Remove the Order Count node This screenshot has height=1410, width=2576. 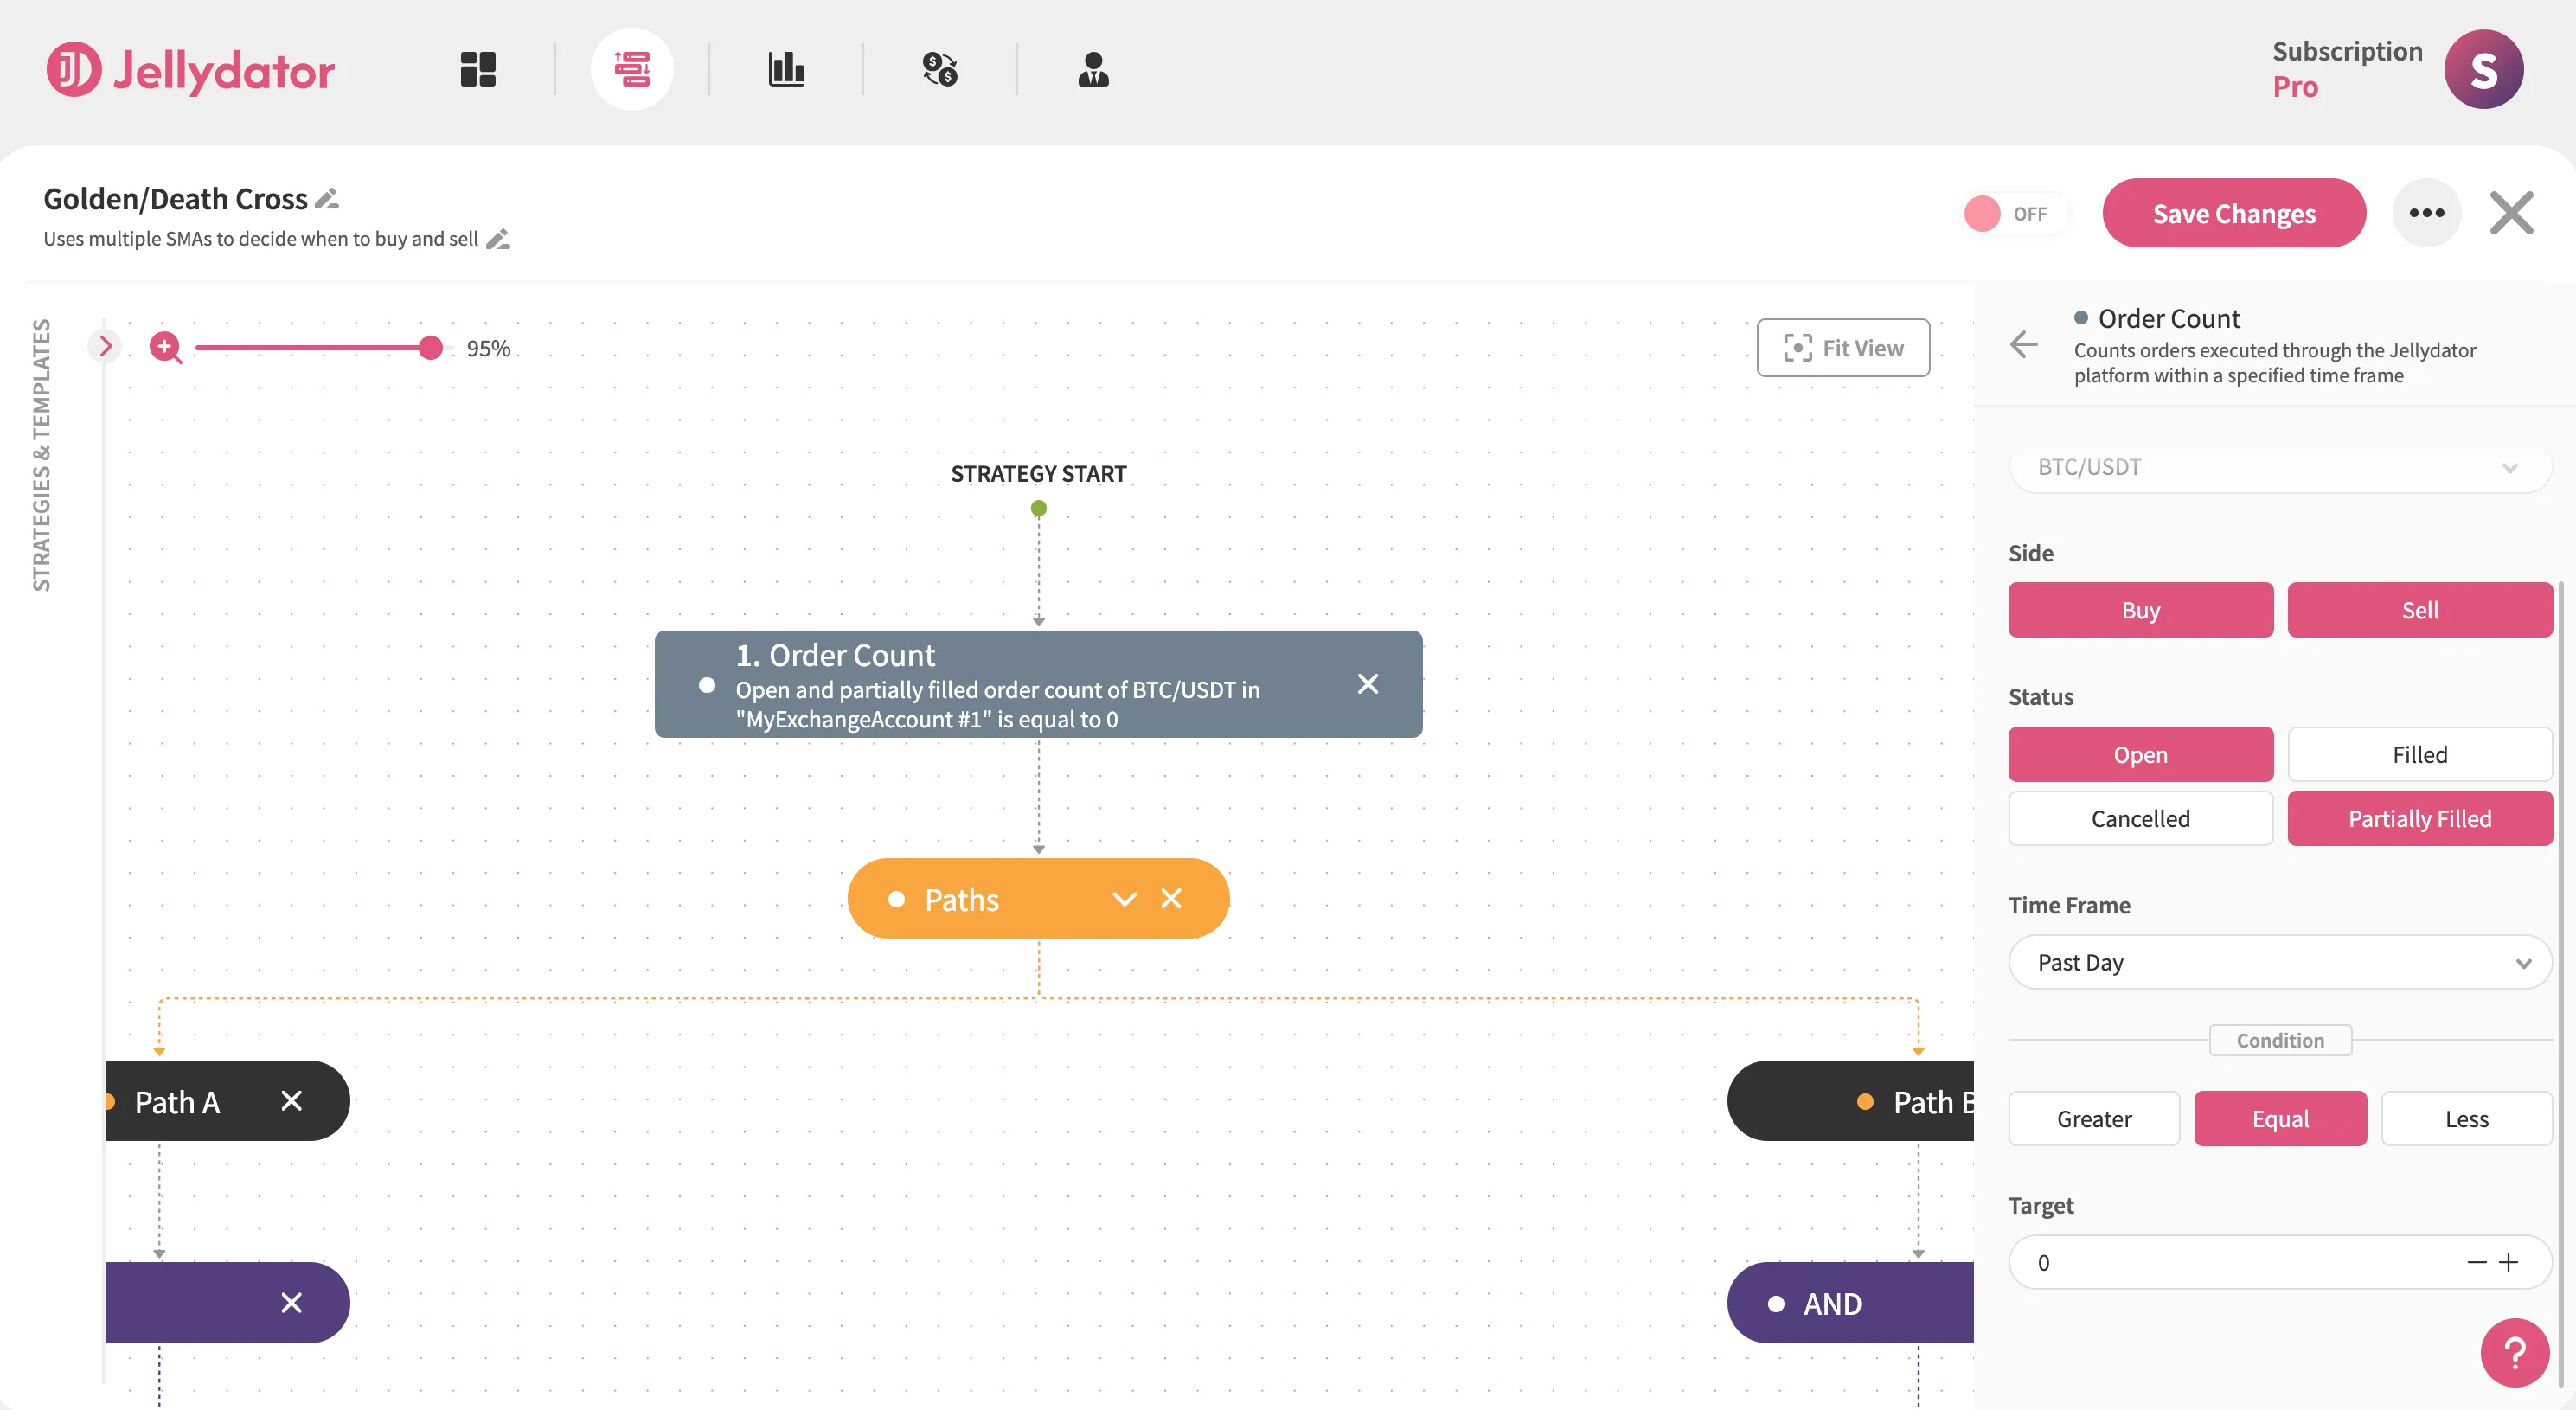1368,684
